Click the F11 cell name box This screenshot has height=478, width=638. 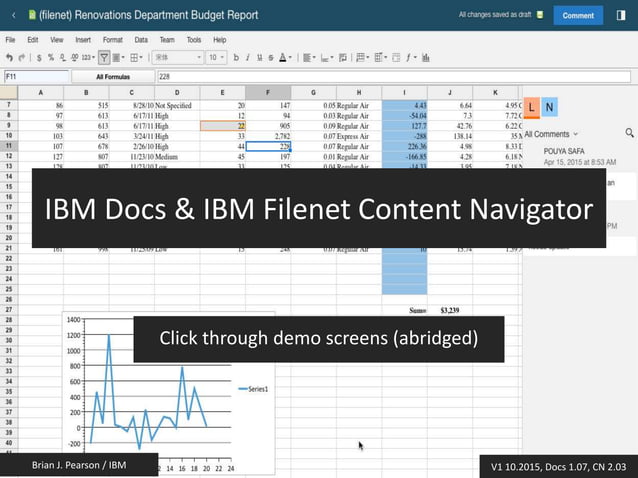coord(36,76)
